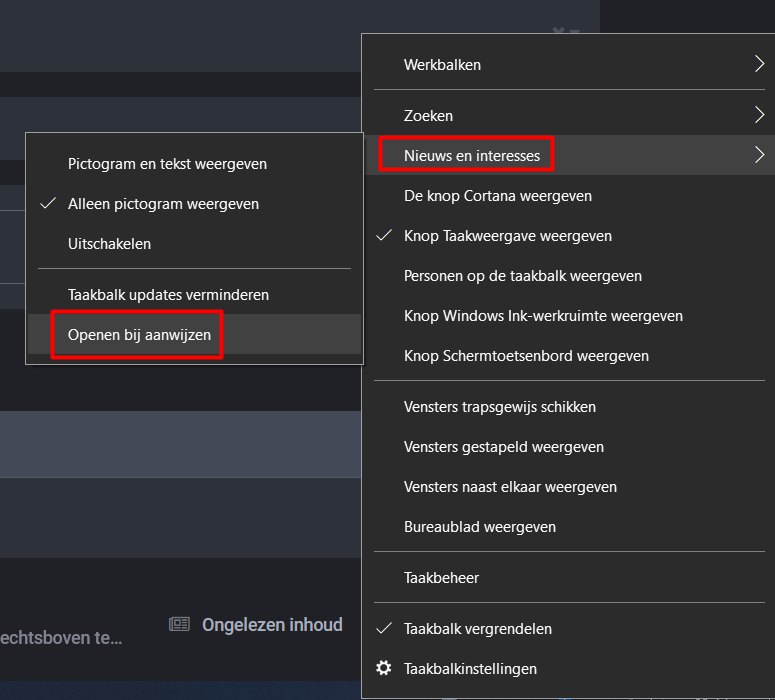Click the Ongelezen inhoud link

[x=272, y=625]
